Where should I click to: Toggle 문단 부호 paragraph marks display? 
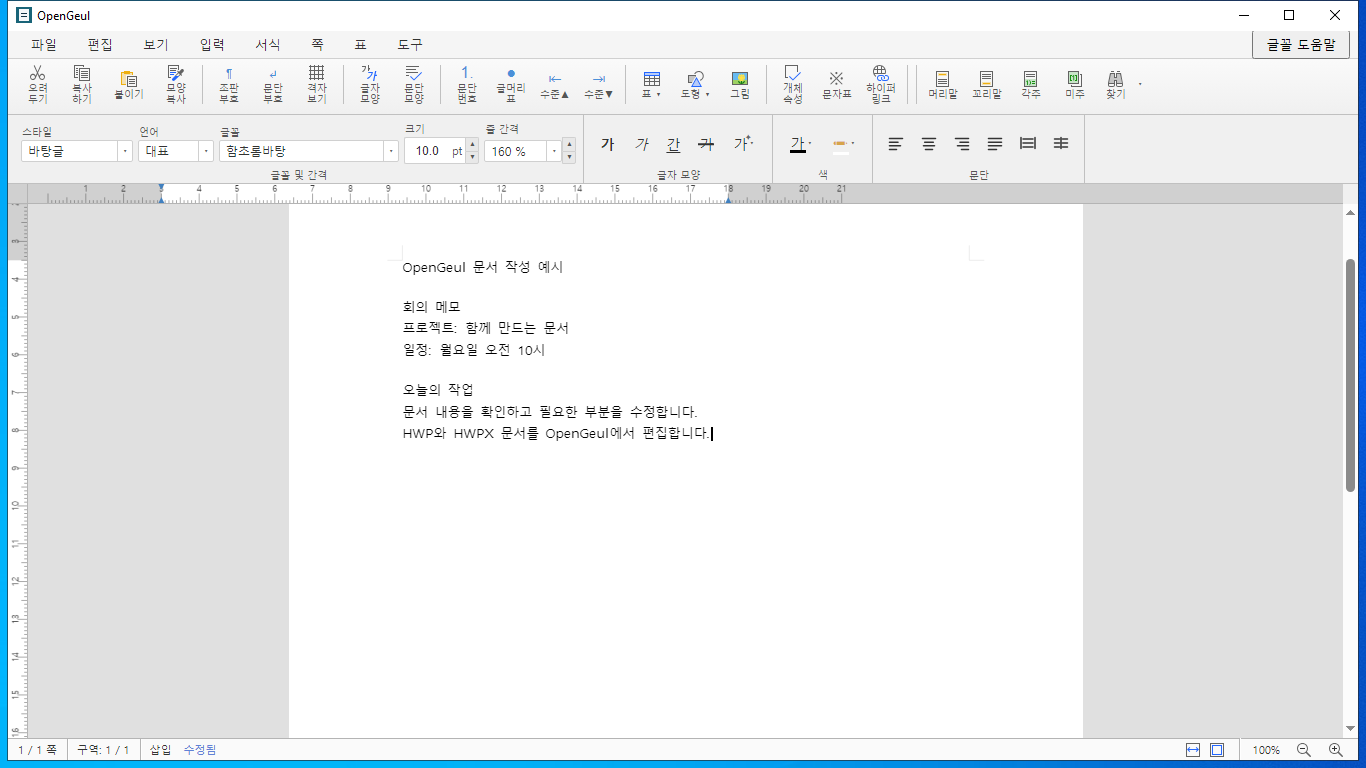pyautogui.click(x=273, y=84)
